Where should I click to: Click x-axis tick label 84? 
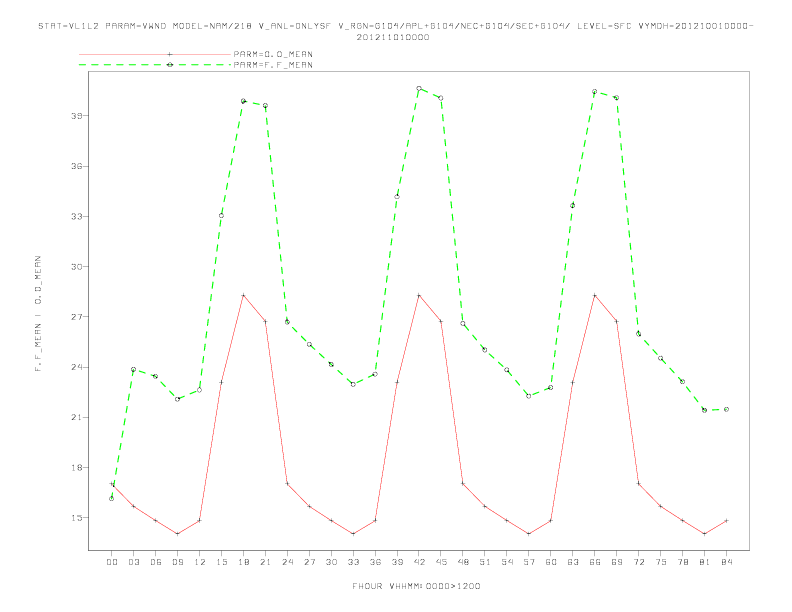pos(727,562)
